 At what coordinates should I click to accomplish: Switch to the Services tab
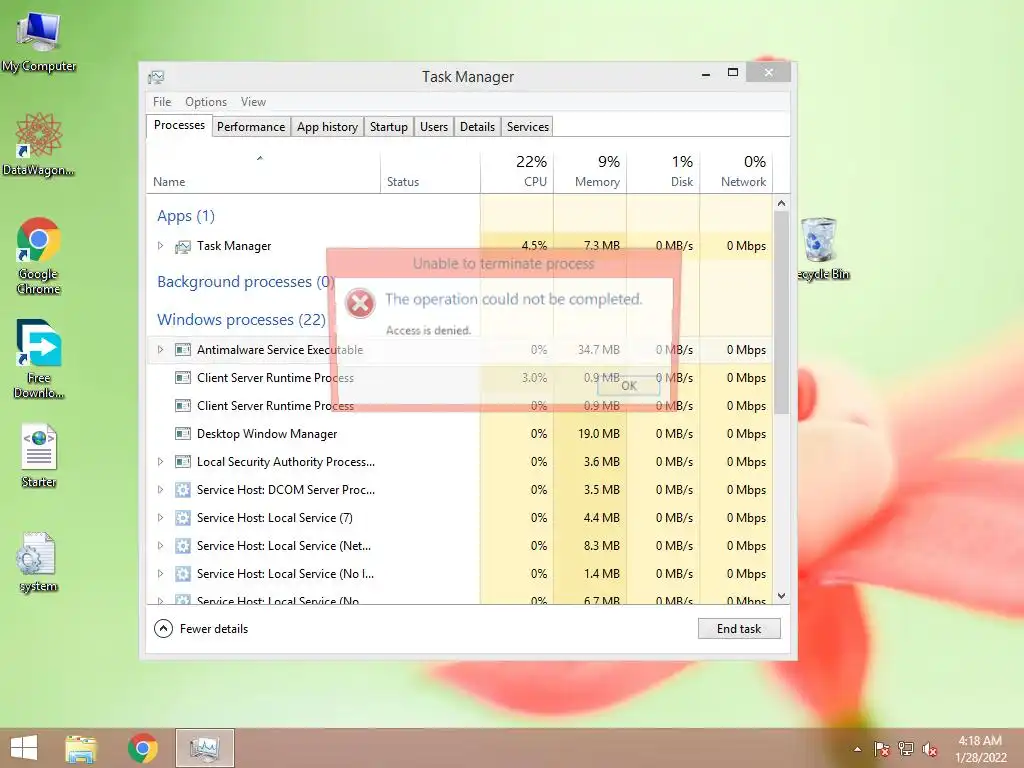tap(528, 127)
